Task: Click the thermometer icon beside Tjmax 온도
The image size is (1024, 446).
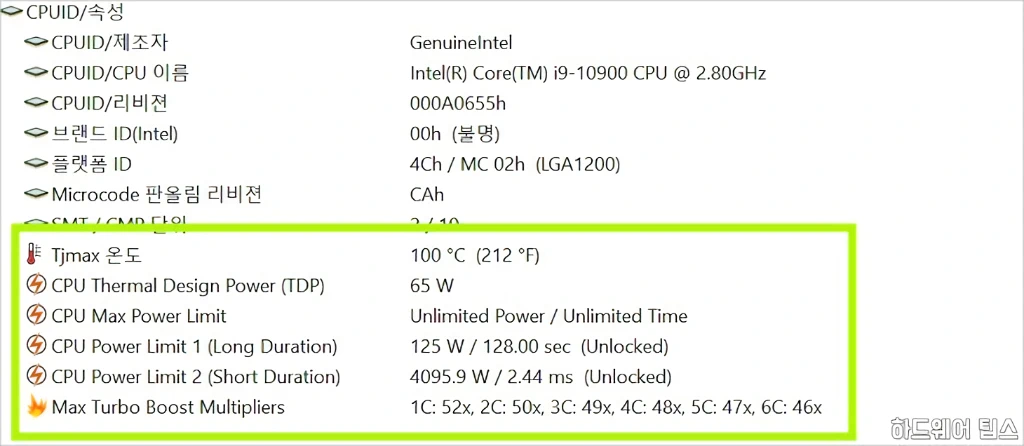Action: 36,255
